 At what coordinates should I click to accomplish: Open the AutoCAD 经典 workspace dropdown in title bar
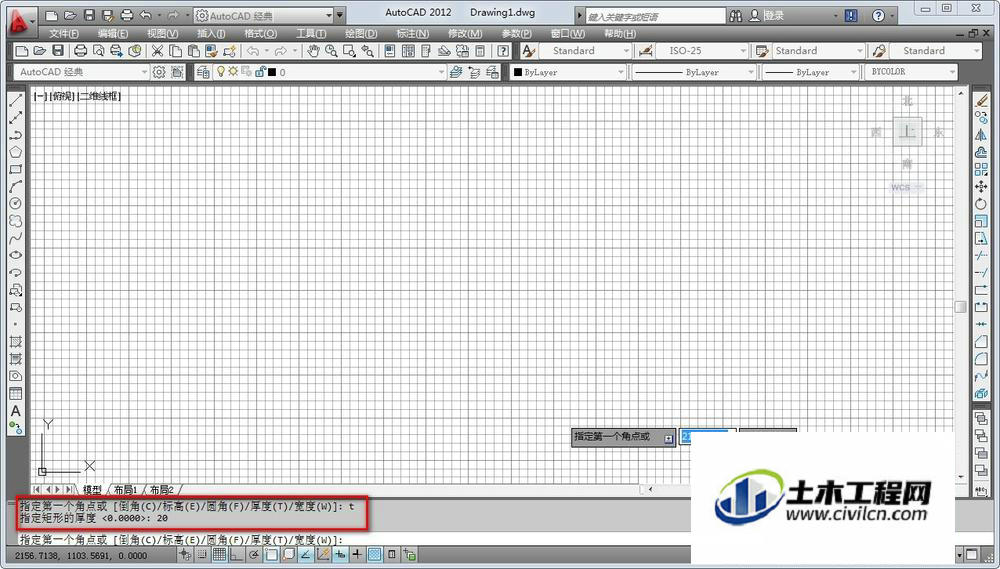tap(264, 15)
